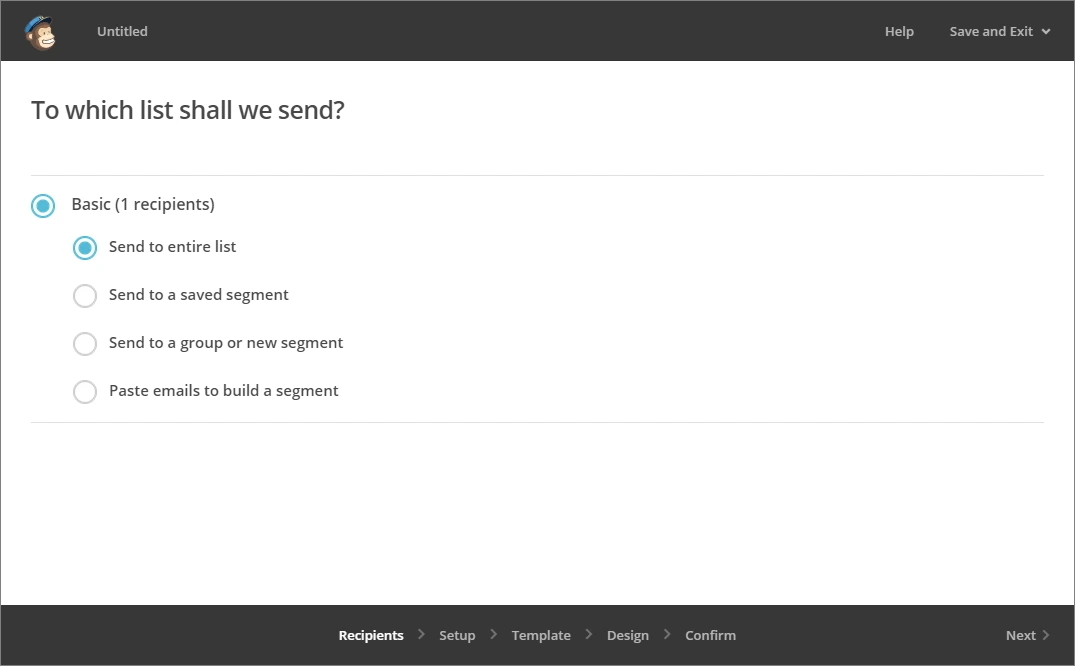Click Next to continue
1075x666 pixels.
click(1020, 635)
